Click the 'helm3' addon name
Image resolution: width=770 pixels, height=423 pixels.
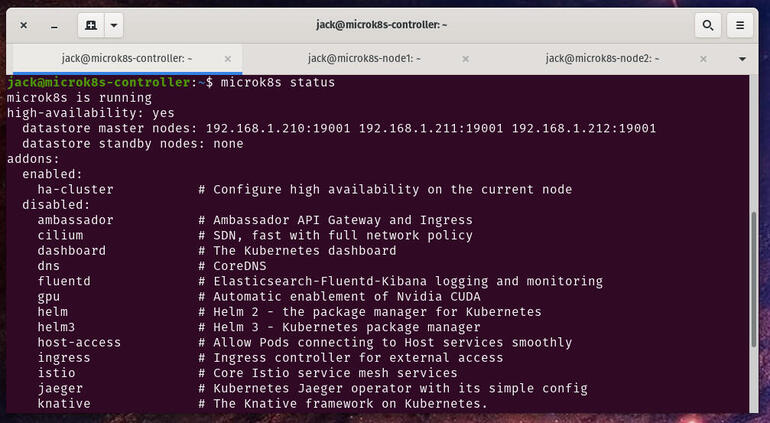(x=56, y=327)
